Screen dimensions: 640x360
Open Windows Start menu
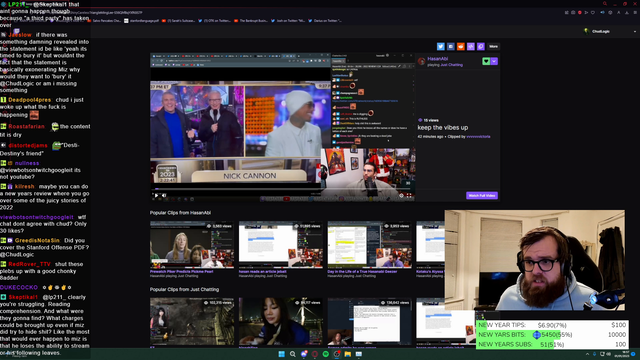281,354
